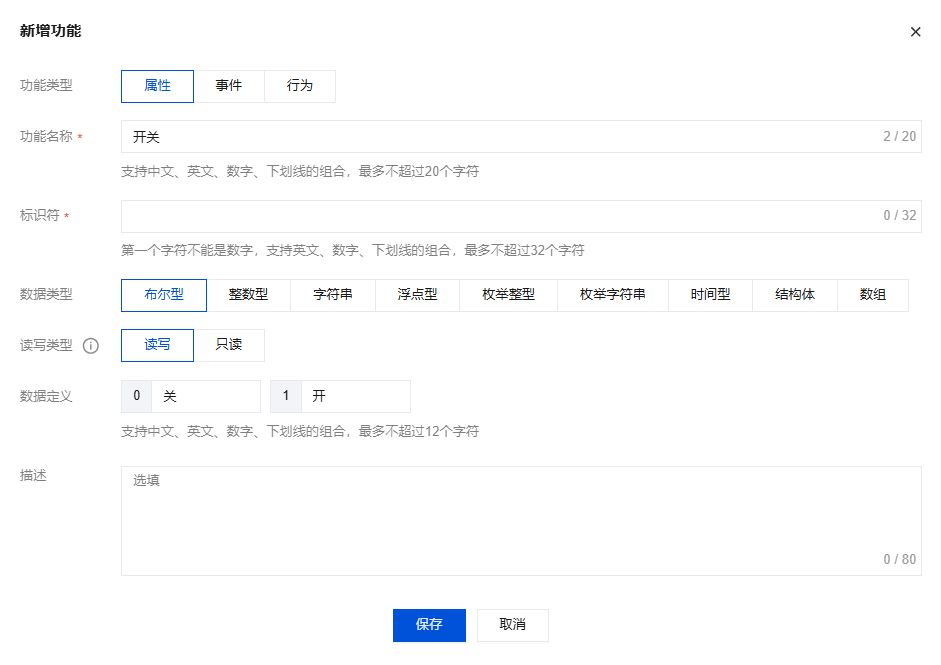Select 事件 function type
The height and width of the screenshot is (665, 941).
pyautogui.click(x=229, y=86)
